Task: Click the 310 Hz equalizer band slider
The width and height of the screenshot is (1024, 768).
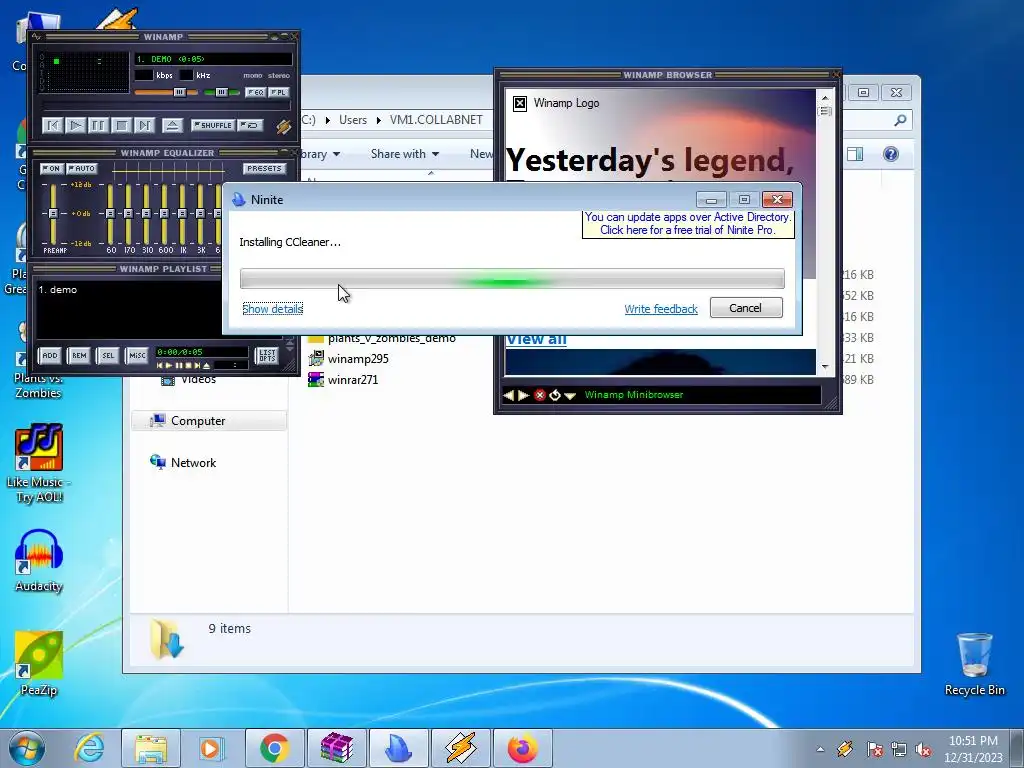Action: (146, 214)
